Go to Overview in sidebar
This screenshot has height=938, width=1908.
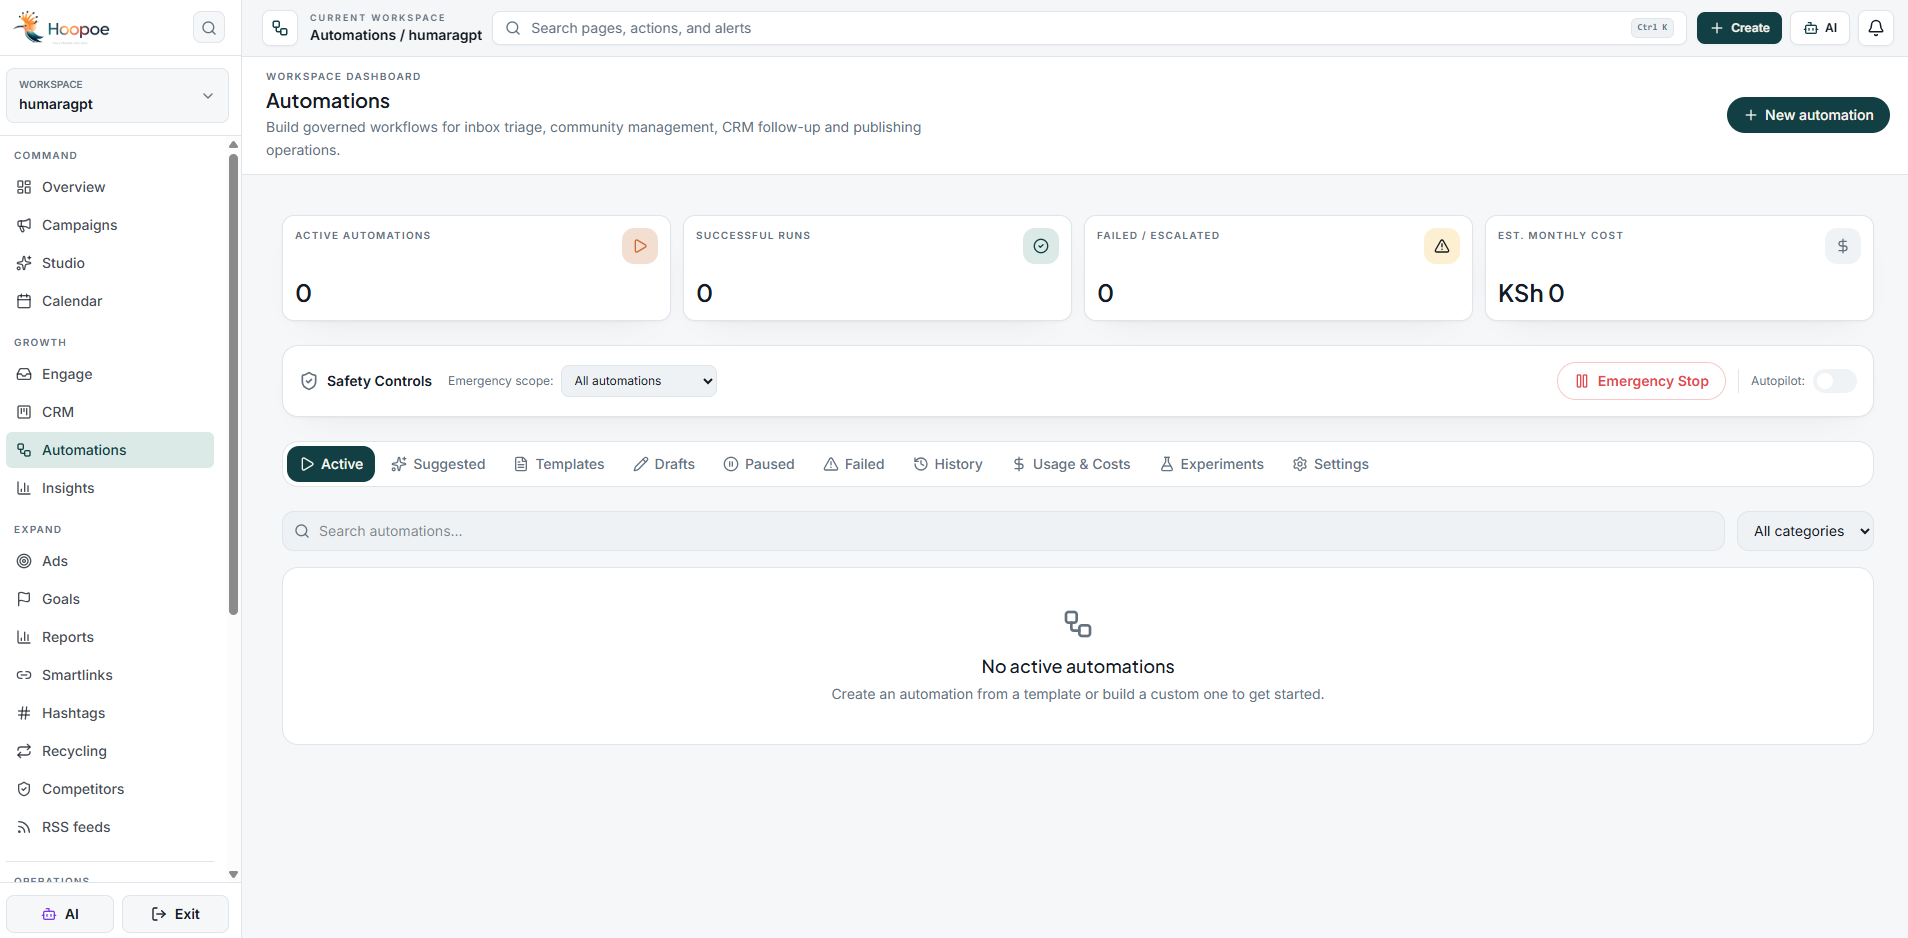point(110,187)
